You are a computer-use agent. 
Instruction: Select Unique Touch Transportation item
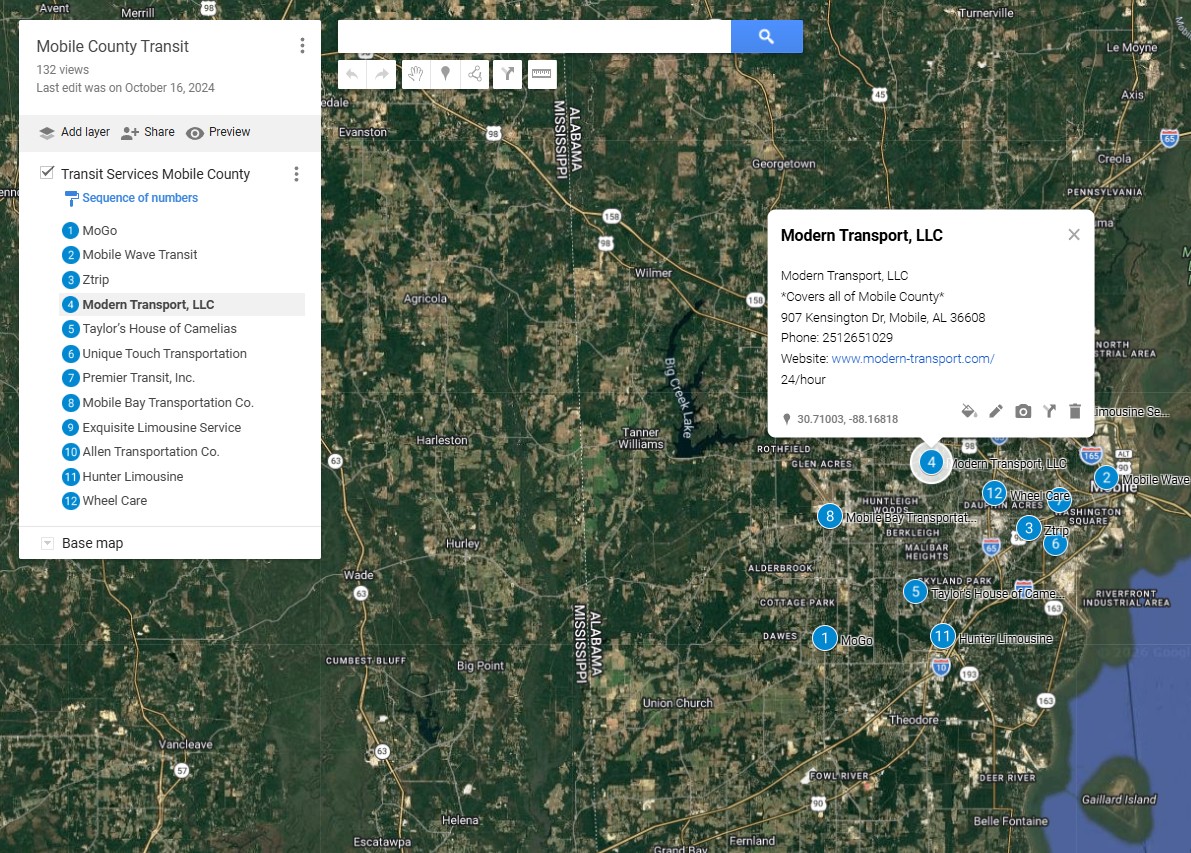[x=182, y=353]
